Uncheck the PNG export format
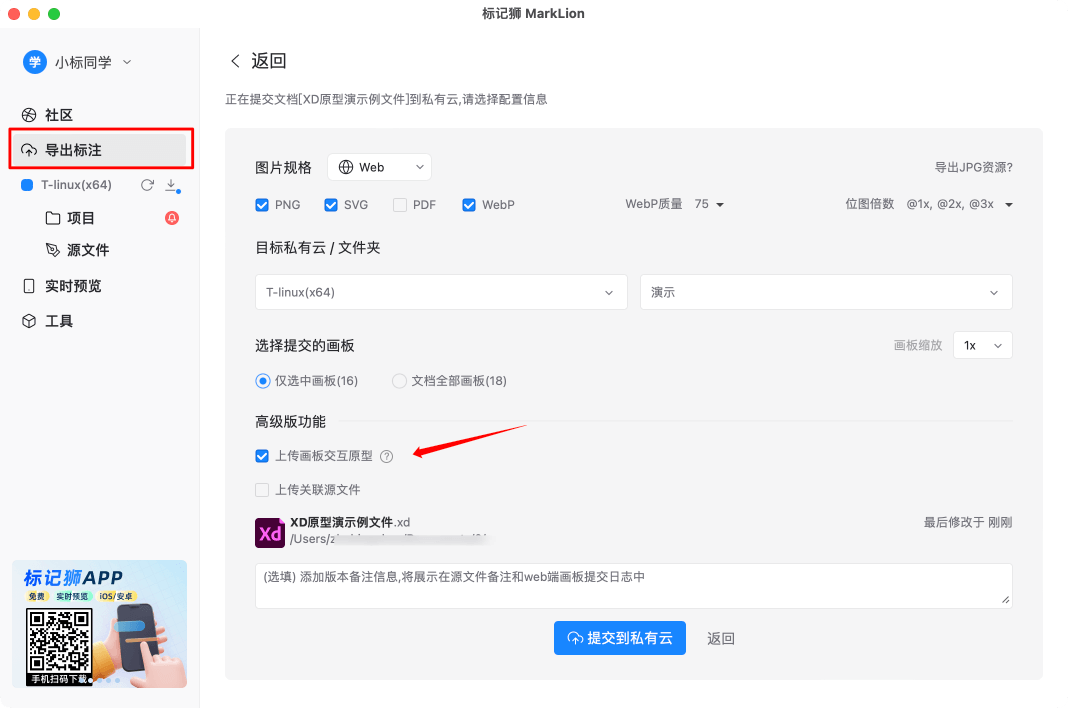 coord(261,204)
